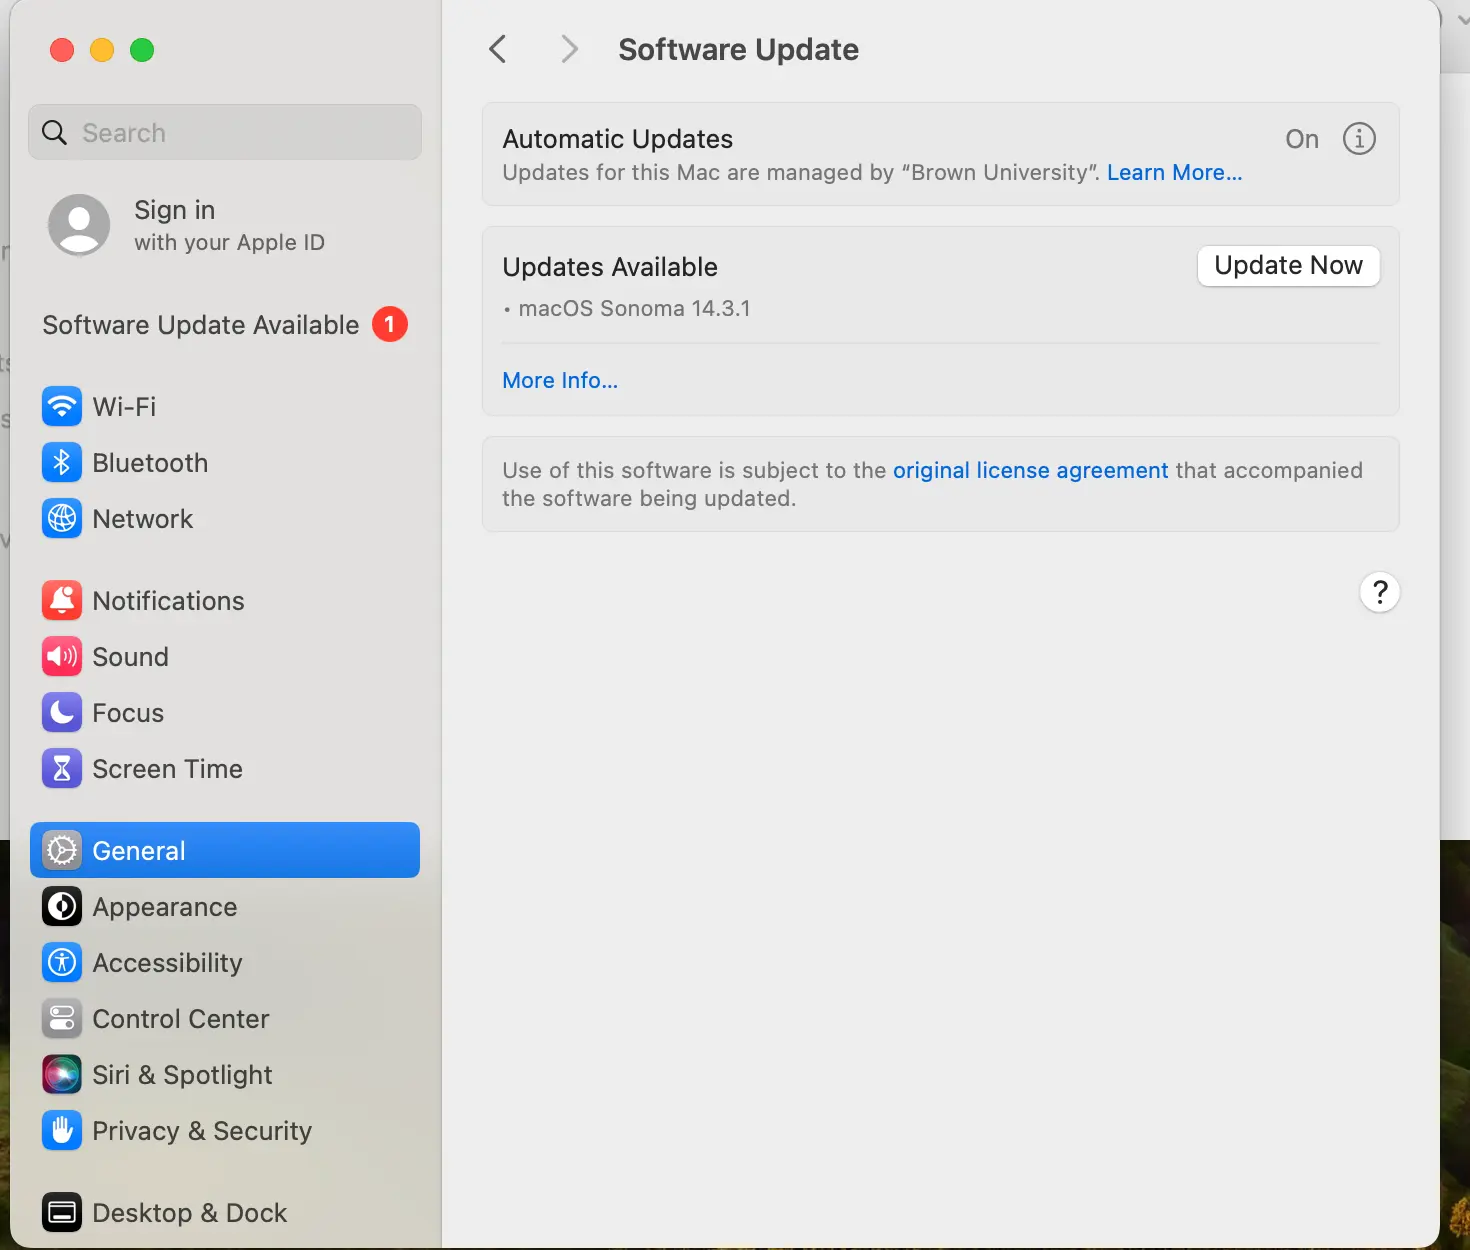Click the Network globe icon
The image size is (1470, 1250).
(x=62, y=518)
